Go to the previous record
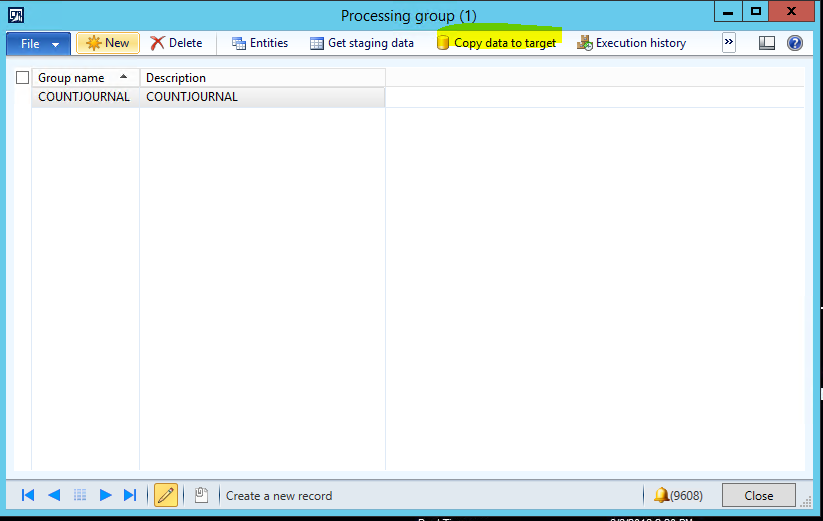The width and height of the screenshot is (823, 521). click(x=54, y=495)
